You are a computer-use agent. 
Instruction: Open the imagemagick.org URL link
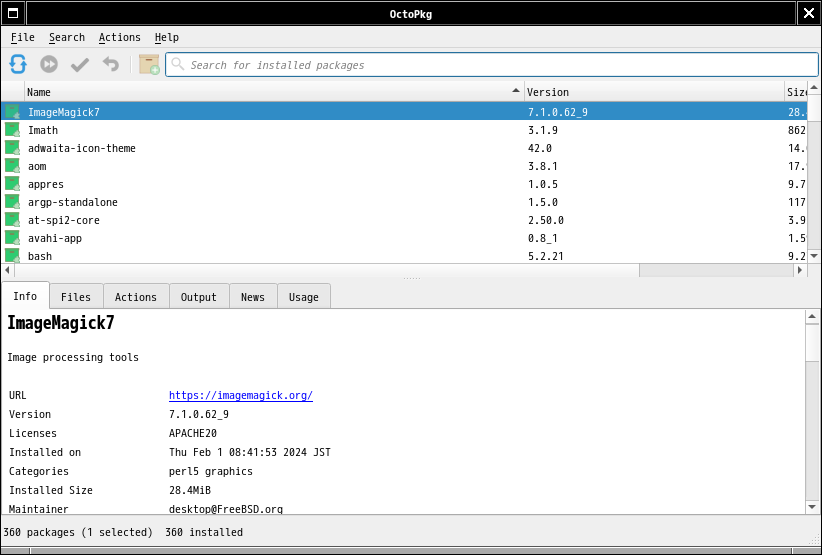pyautogui.click(x=241, y=395)
